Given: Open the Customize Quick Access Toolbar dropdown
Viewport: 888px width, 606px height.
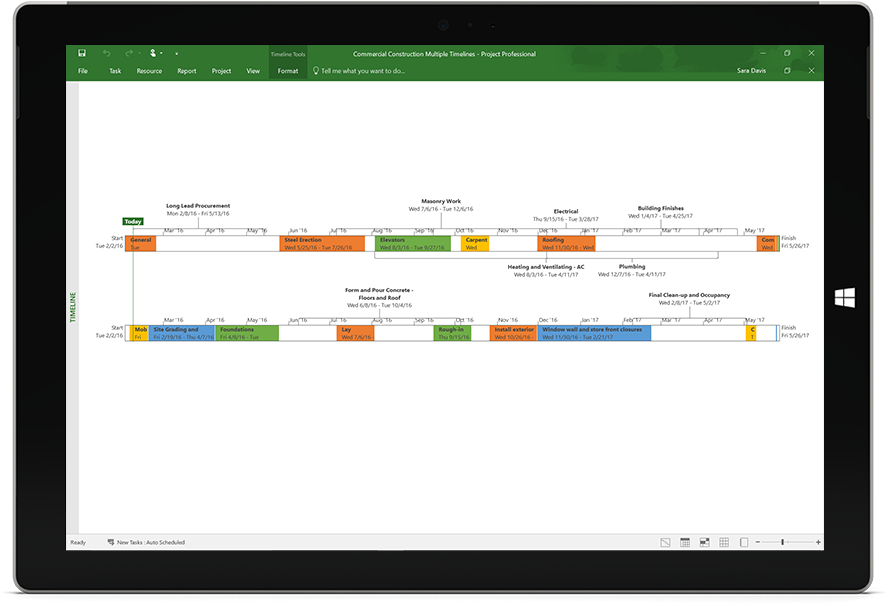Looking at the screenshot, I should coord(176,53).
